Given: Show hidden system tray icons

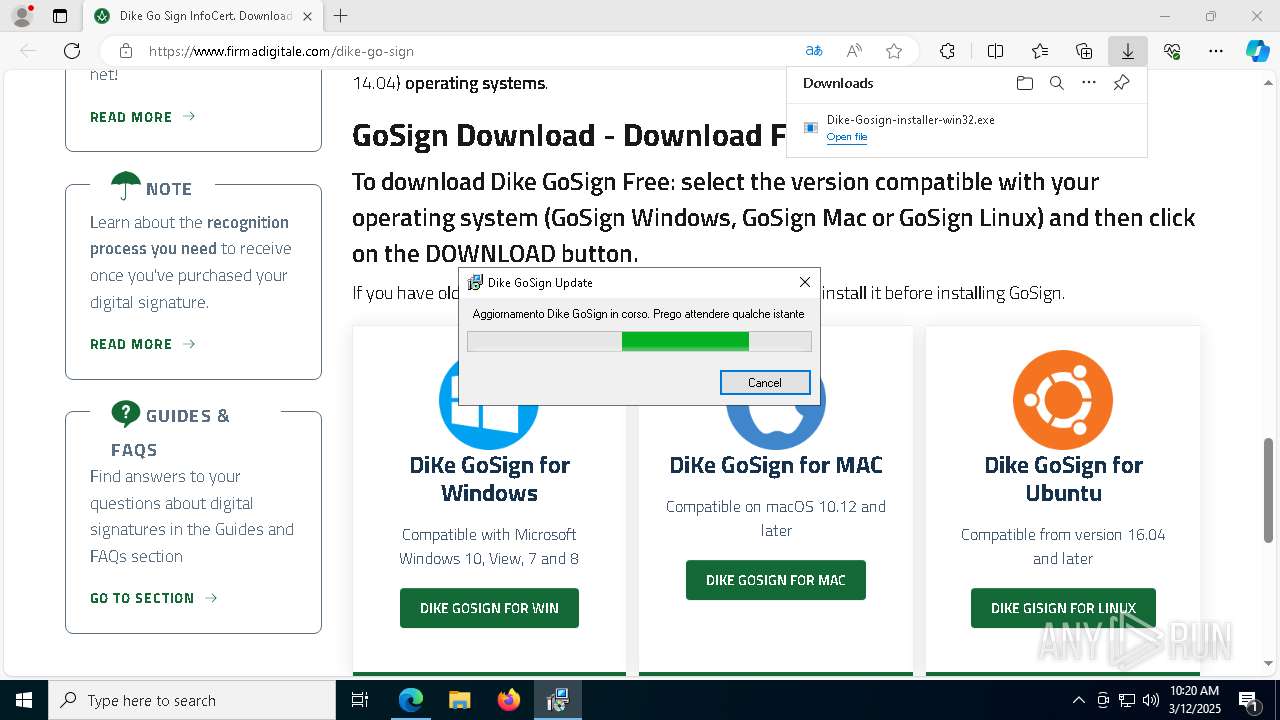Looking at the screenshot, I should click(x=1078, y=700).
